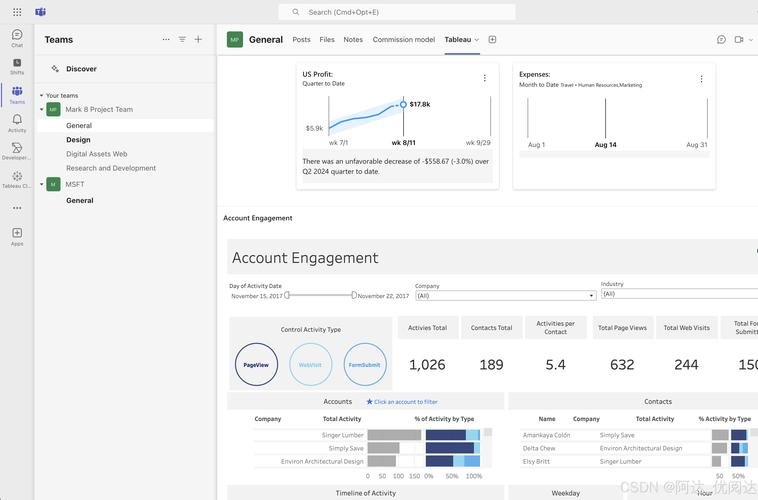The image size is (758, 500).
Task: Click the General channel MP avatar in header
Action: tap(235, 40)
